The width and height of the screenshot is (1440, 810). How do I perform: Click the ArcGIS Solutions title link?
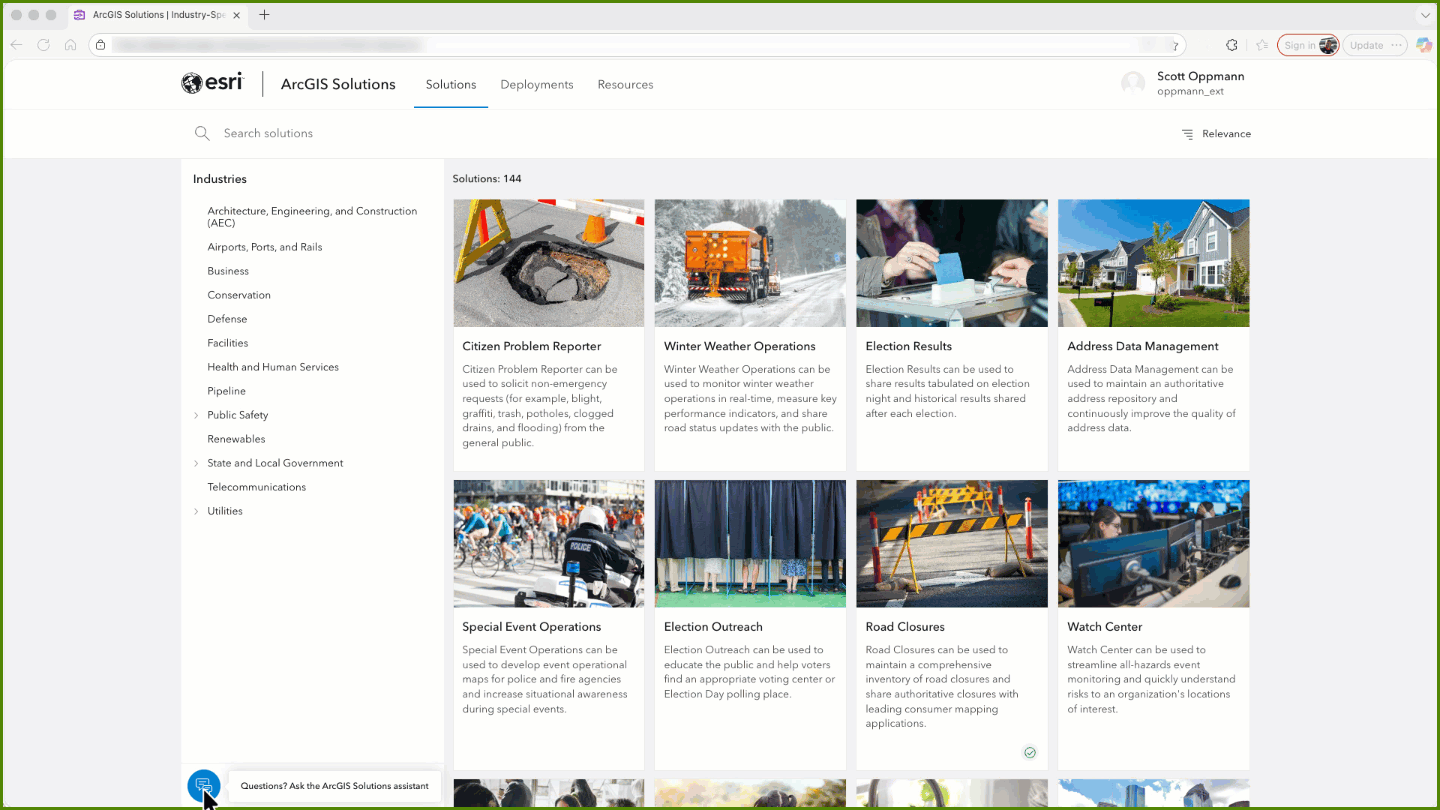pos(338,84)
